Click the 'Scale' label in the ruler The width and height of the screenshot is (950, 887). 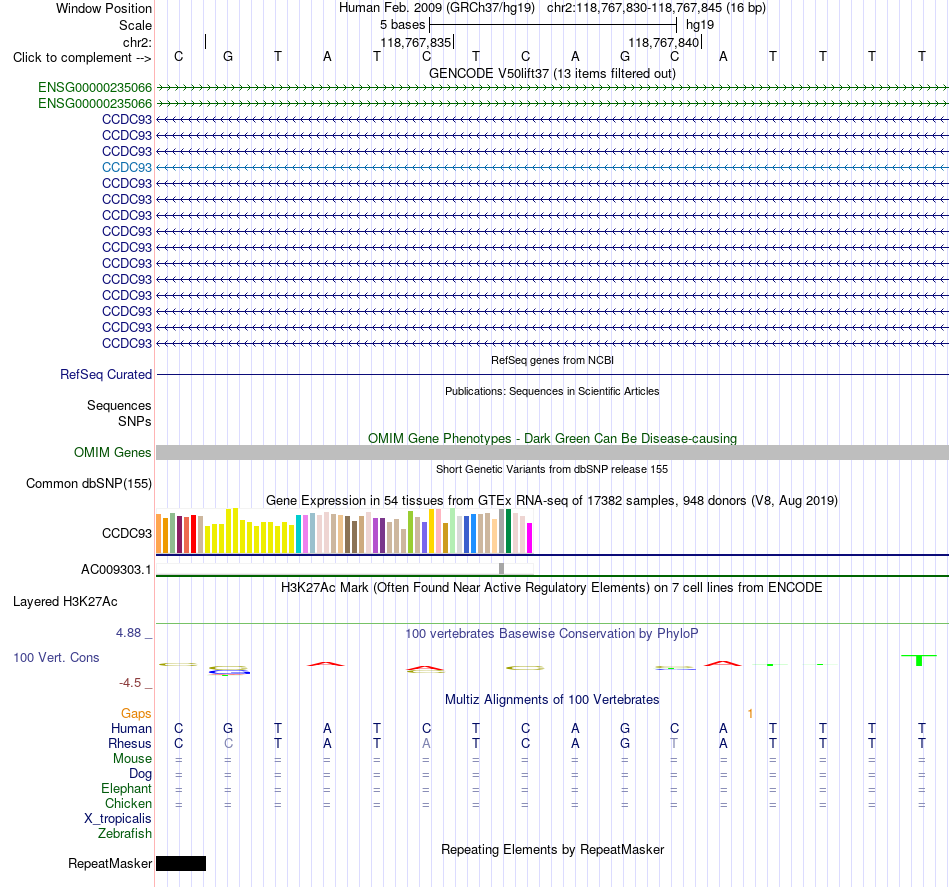point(135,25)
